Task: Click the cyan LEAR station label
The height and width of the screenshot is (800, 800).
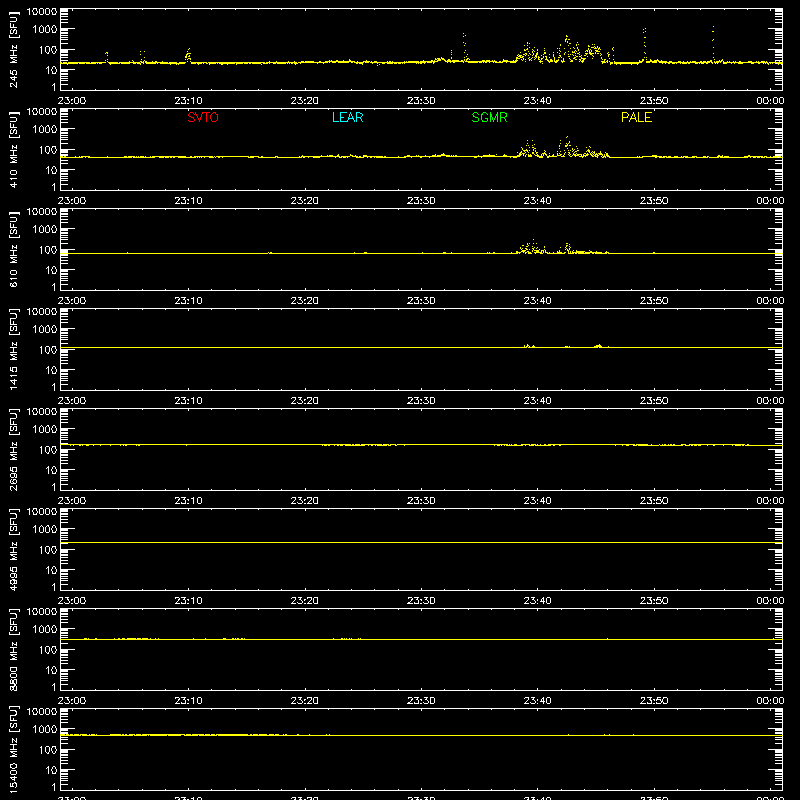Action: click(x=347, y=117)
